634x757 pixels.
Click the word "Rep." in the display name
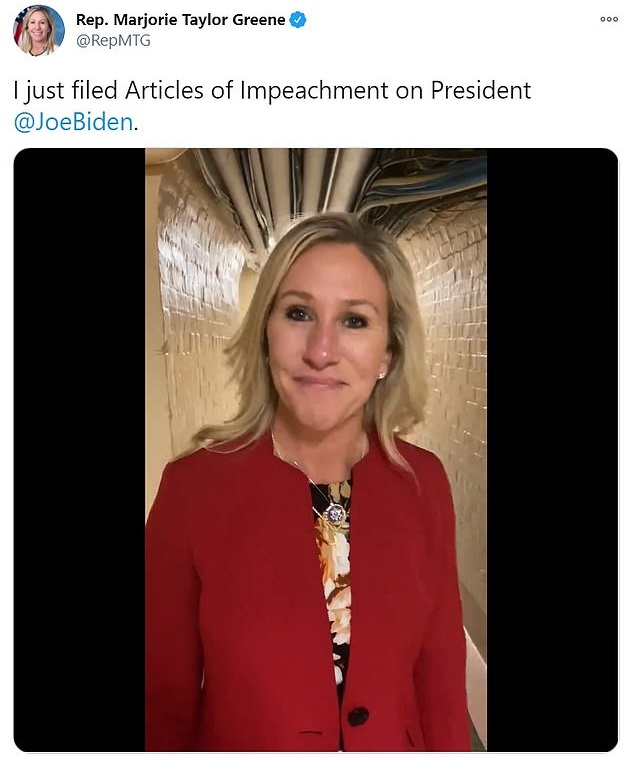click(93, 21)
